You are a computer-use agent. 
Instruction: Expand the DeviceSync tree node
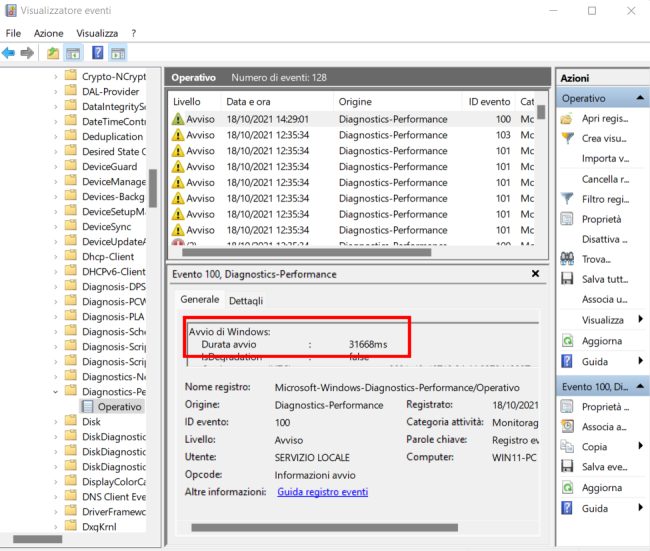56,227
